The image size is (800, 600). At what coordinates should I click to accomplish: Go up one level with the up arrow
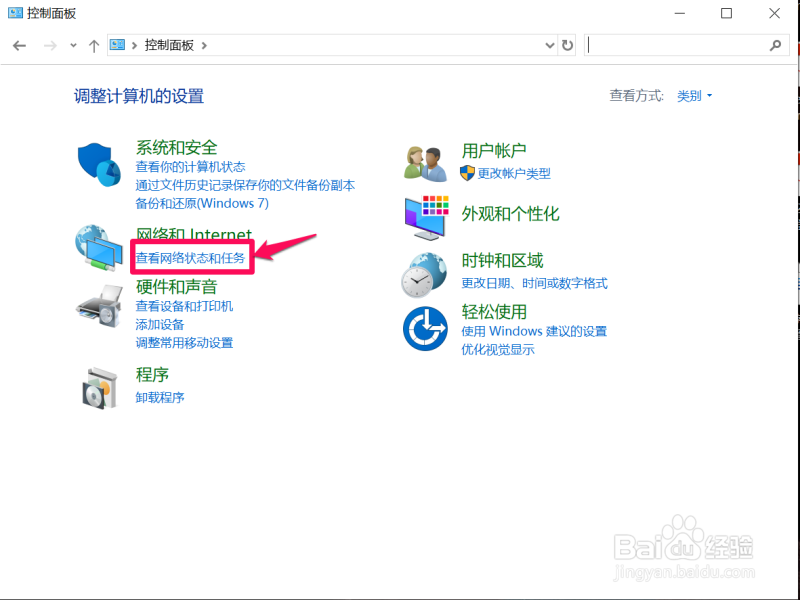point(93,45)
